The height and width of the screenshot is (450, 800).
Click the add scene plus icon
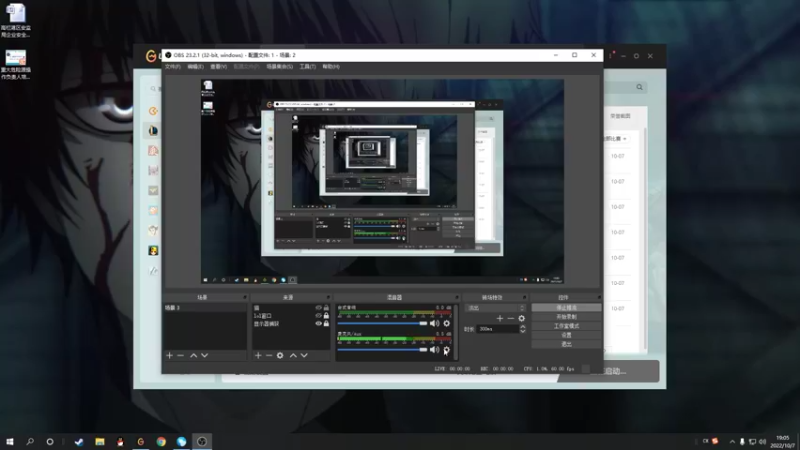[169, 355]
